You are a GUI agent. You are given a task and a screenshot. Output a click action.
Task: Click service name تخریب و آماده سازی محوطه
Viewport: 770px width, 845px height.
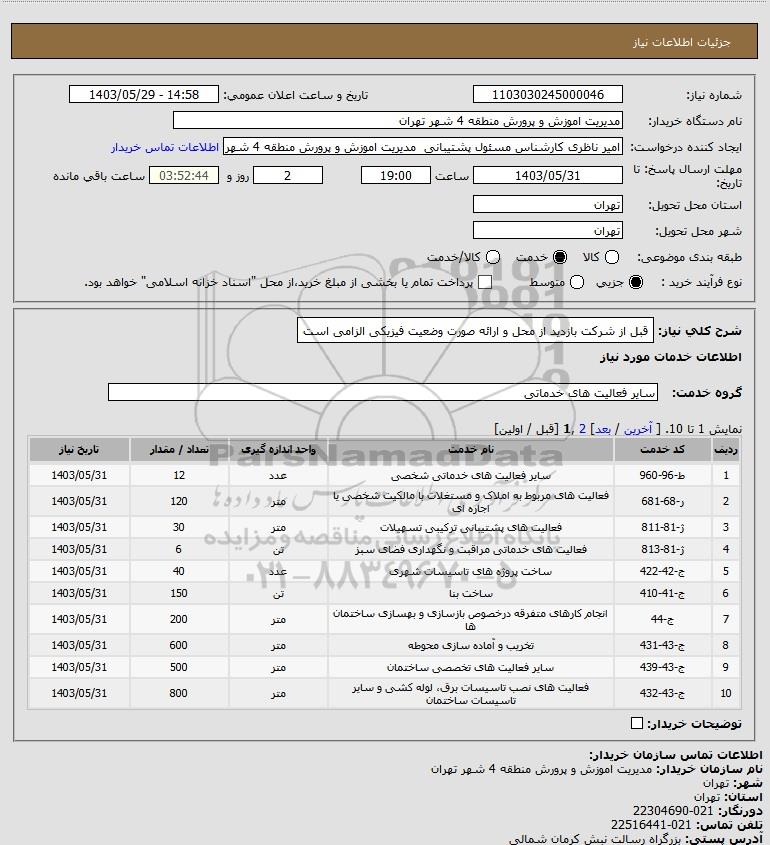click(470, 645)
